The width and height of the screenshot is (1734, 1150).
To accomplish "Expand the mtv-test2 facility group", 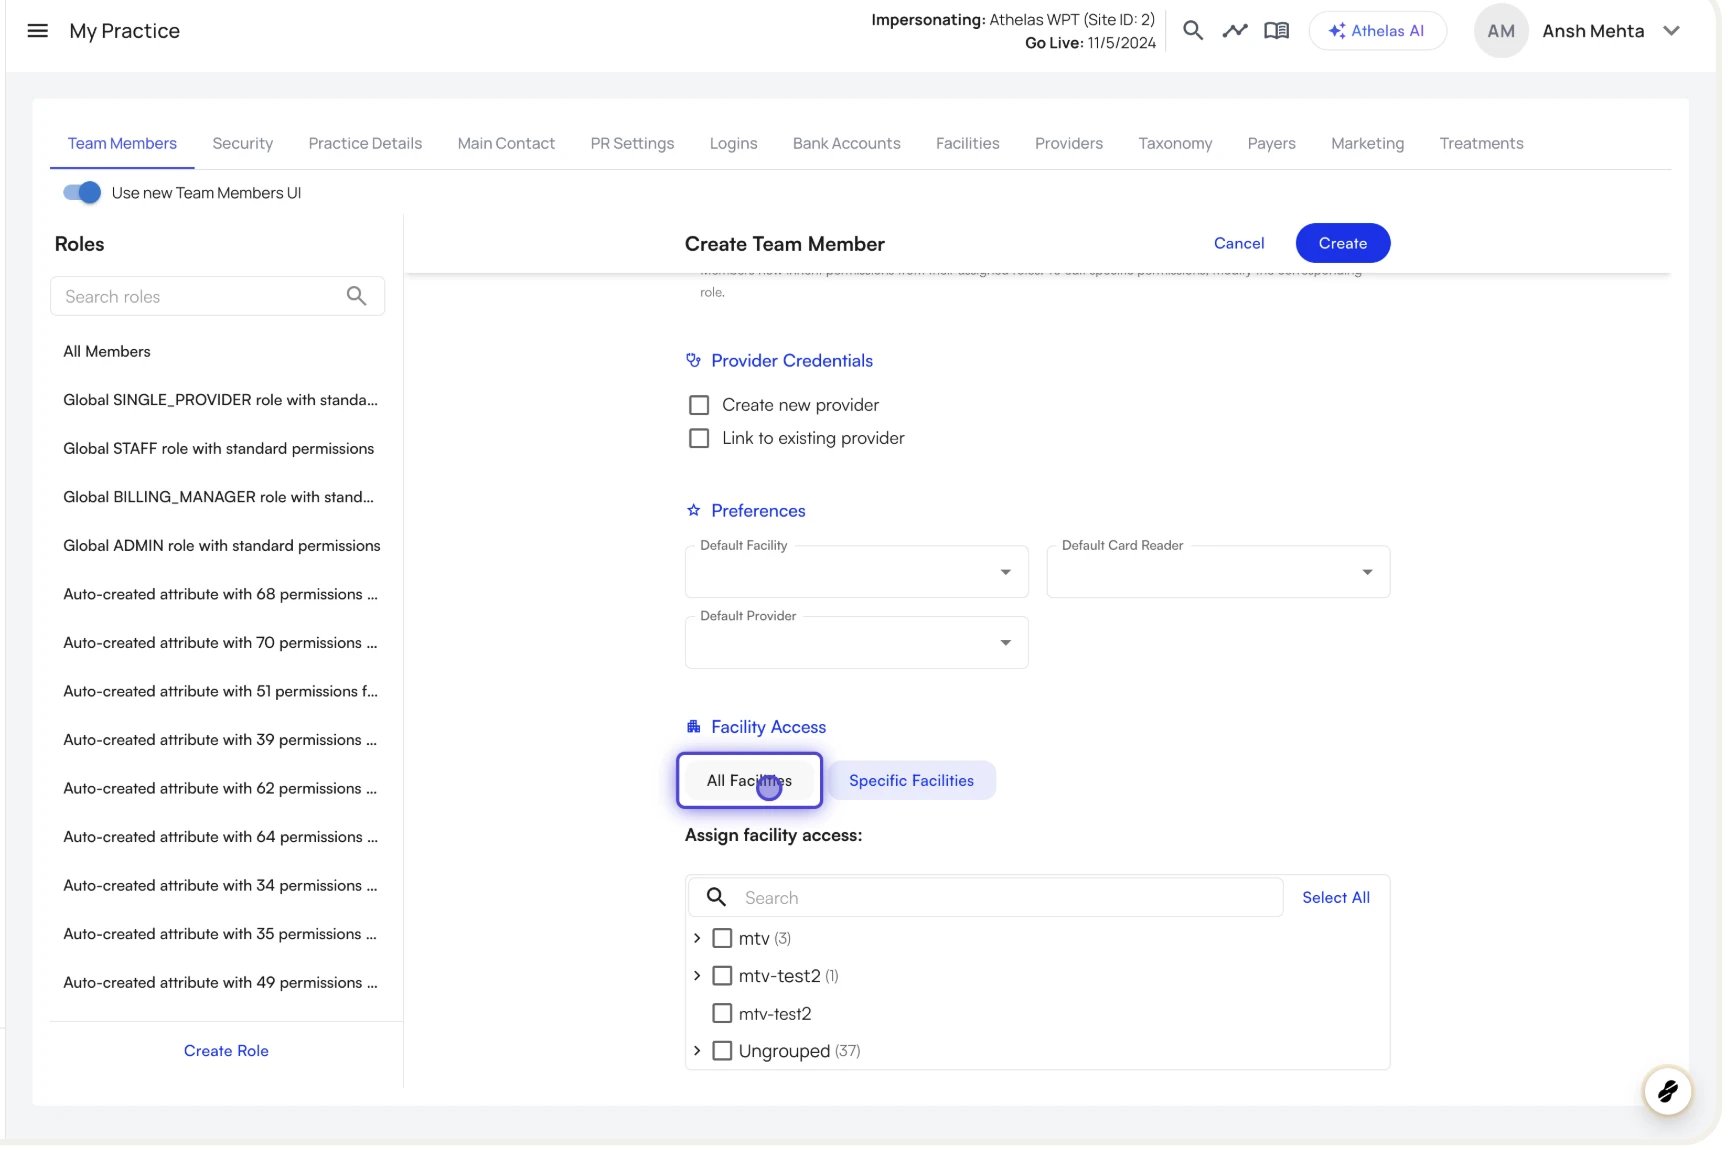I will click(697, 975).
